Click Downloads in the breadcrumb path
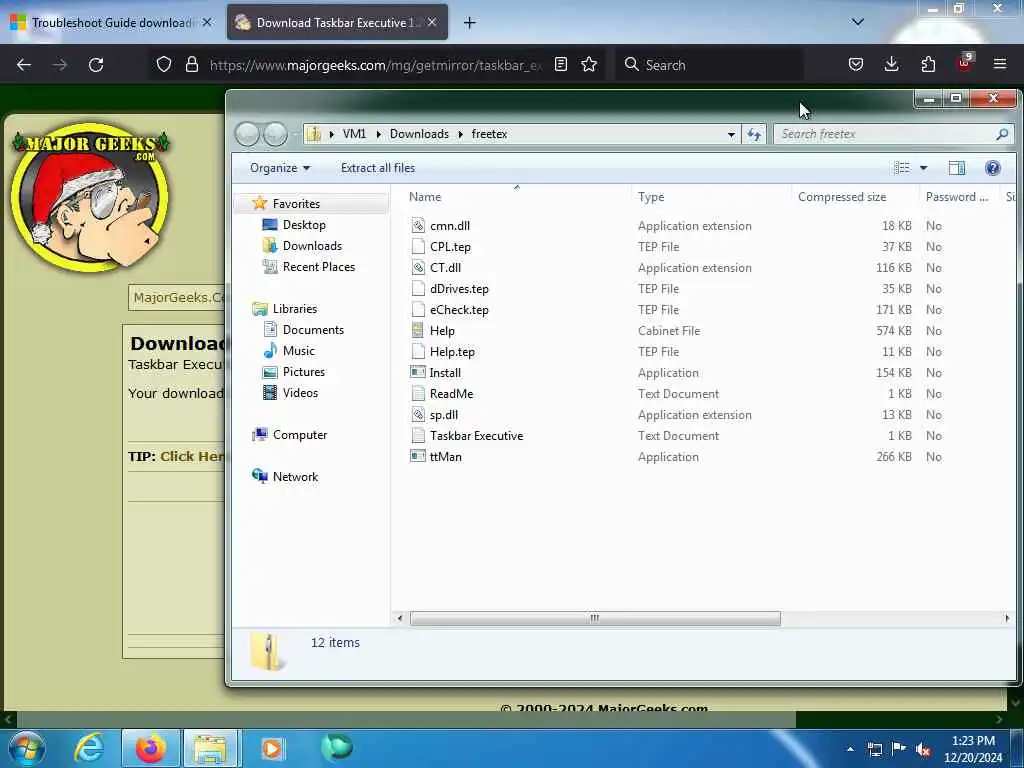 [419, 134]
